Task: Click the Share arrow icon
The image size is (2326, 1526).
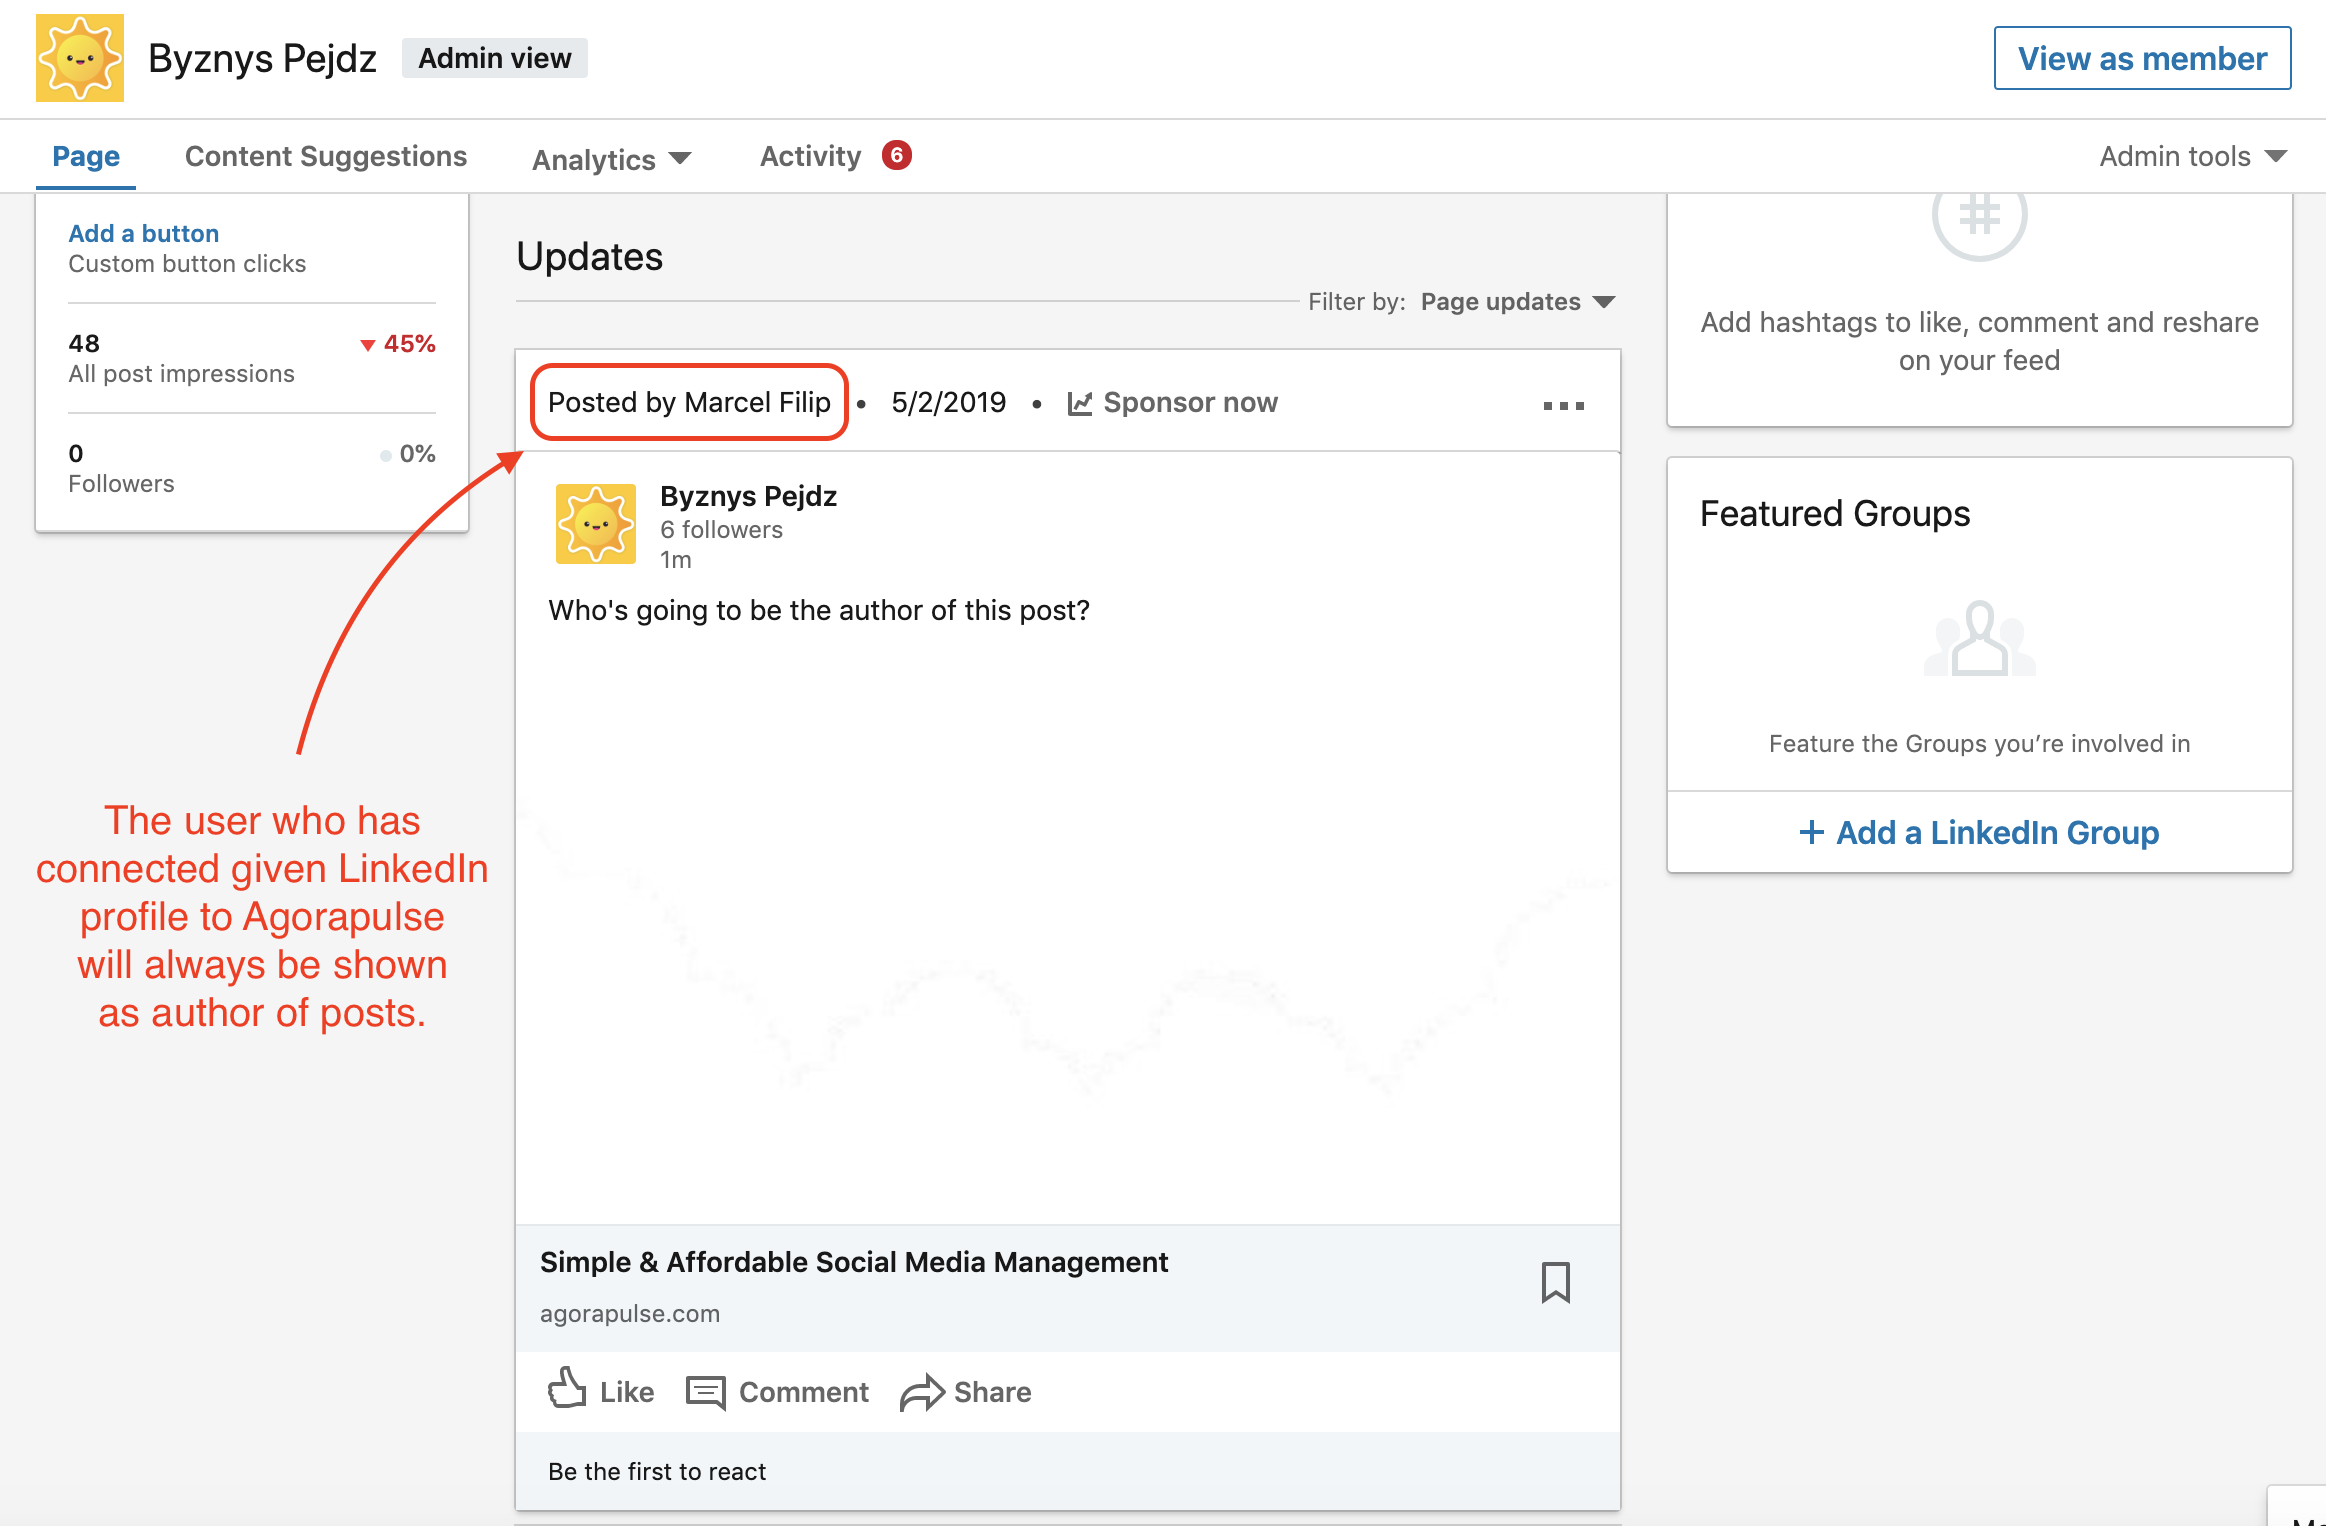Action: [922, 1392]
